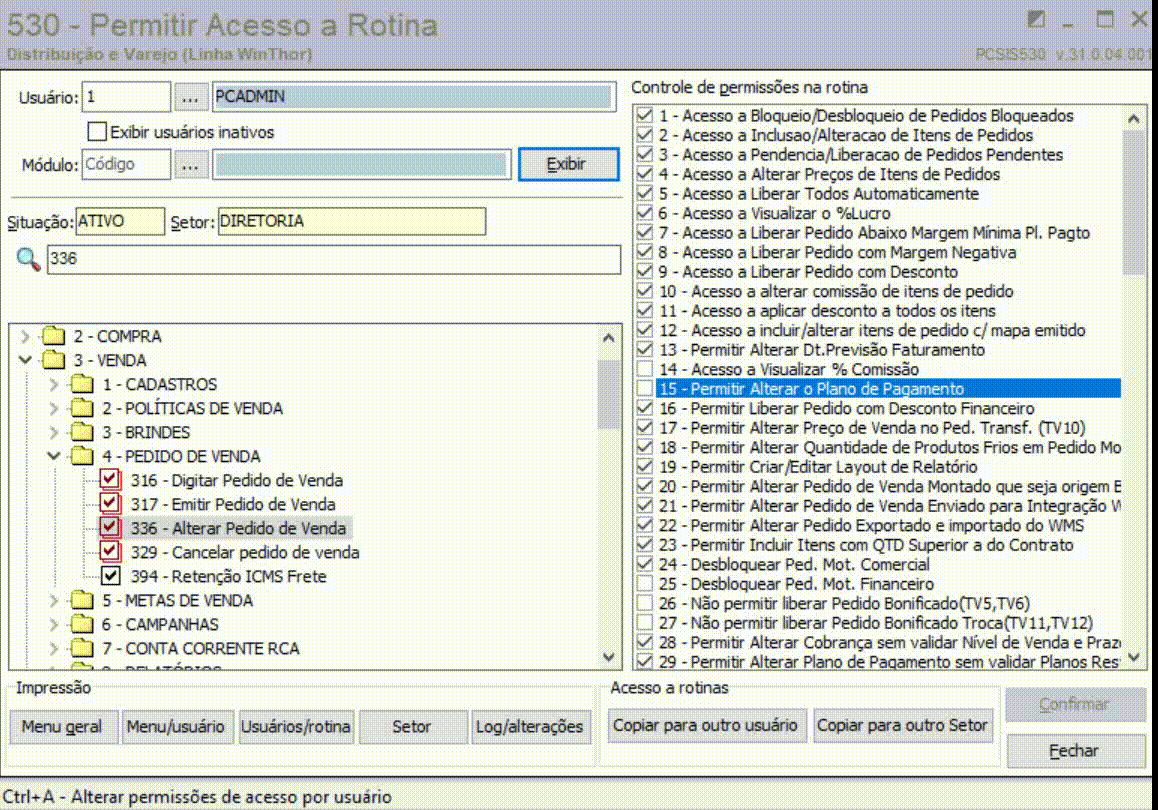This screenshot has height=810, width=1158.
Task: Click the Setor print button
Action: tap(412, 727)
